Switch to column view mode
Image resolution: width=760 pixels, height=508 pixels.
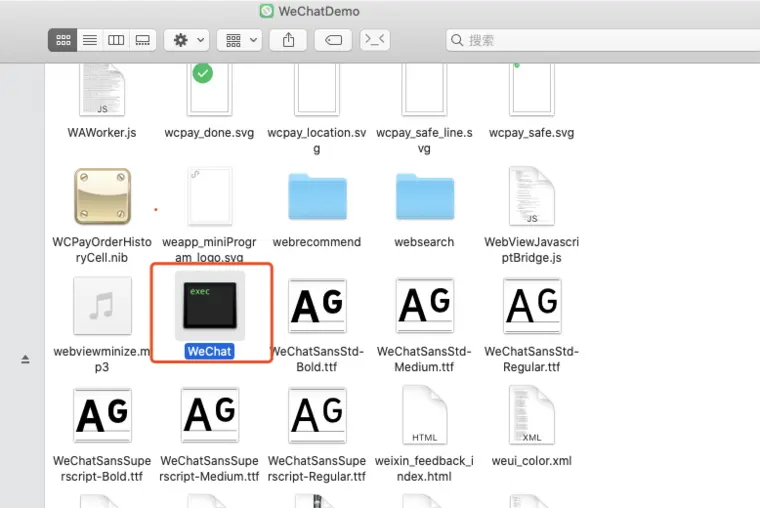point(116,40)
